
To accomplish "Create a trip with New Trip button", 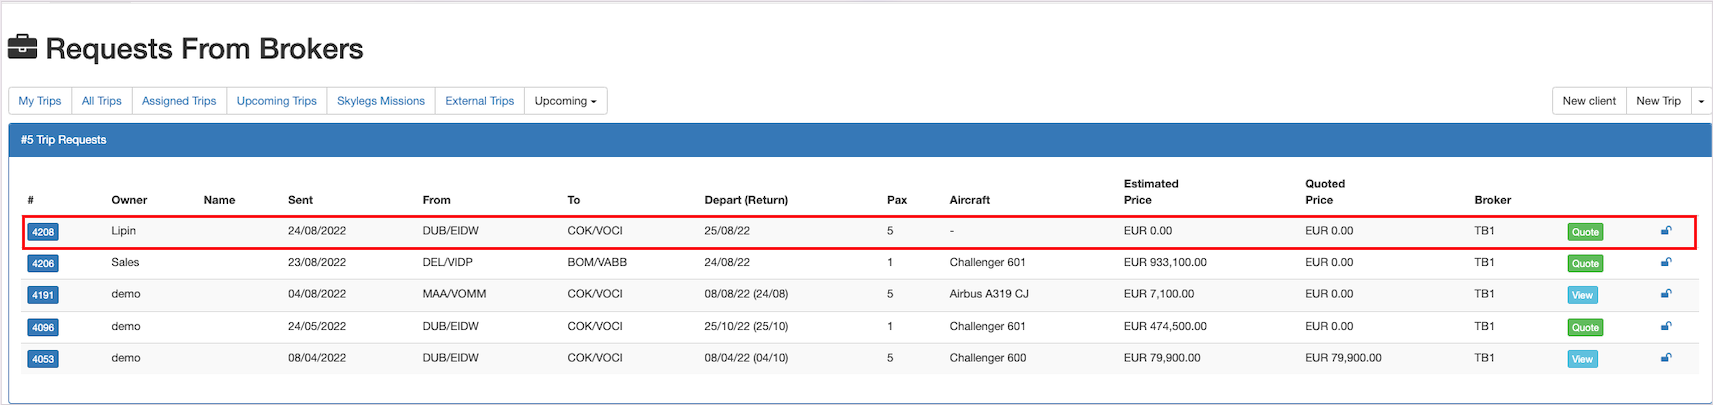I will click(x=1658, y=101).
